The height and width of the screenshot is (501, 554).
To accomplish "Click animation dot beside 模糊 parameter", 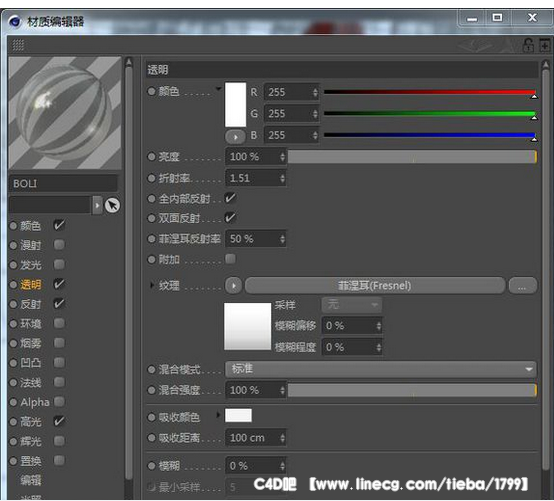I will (x=152, y=466).
